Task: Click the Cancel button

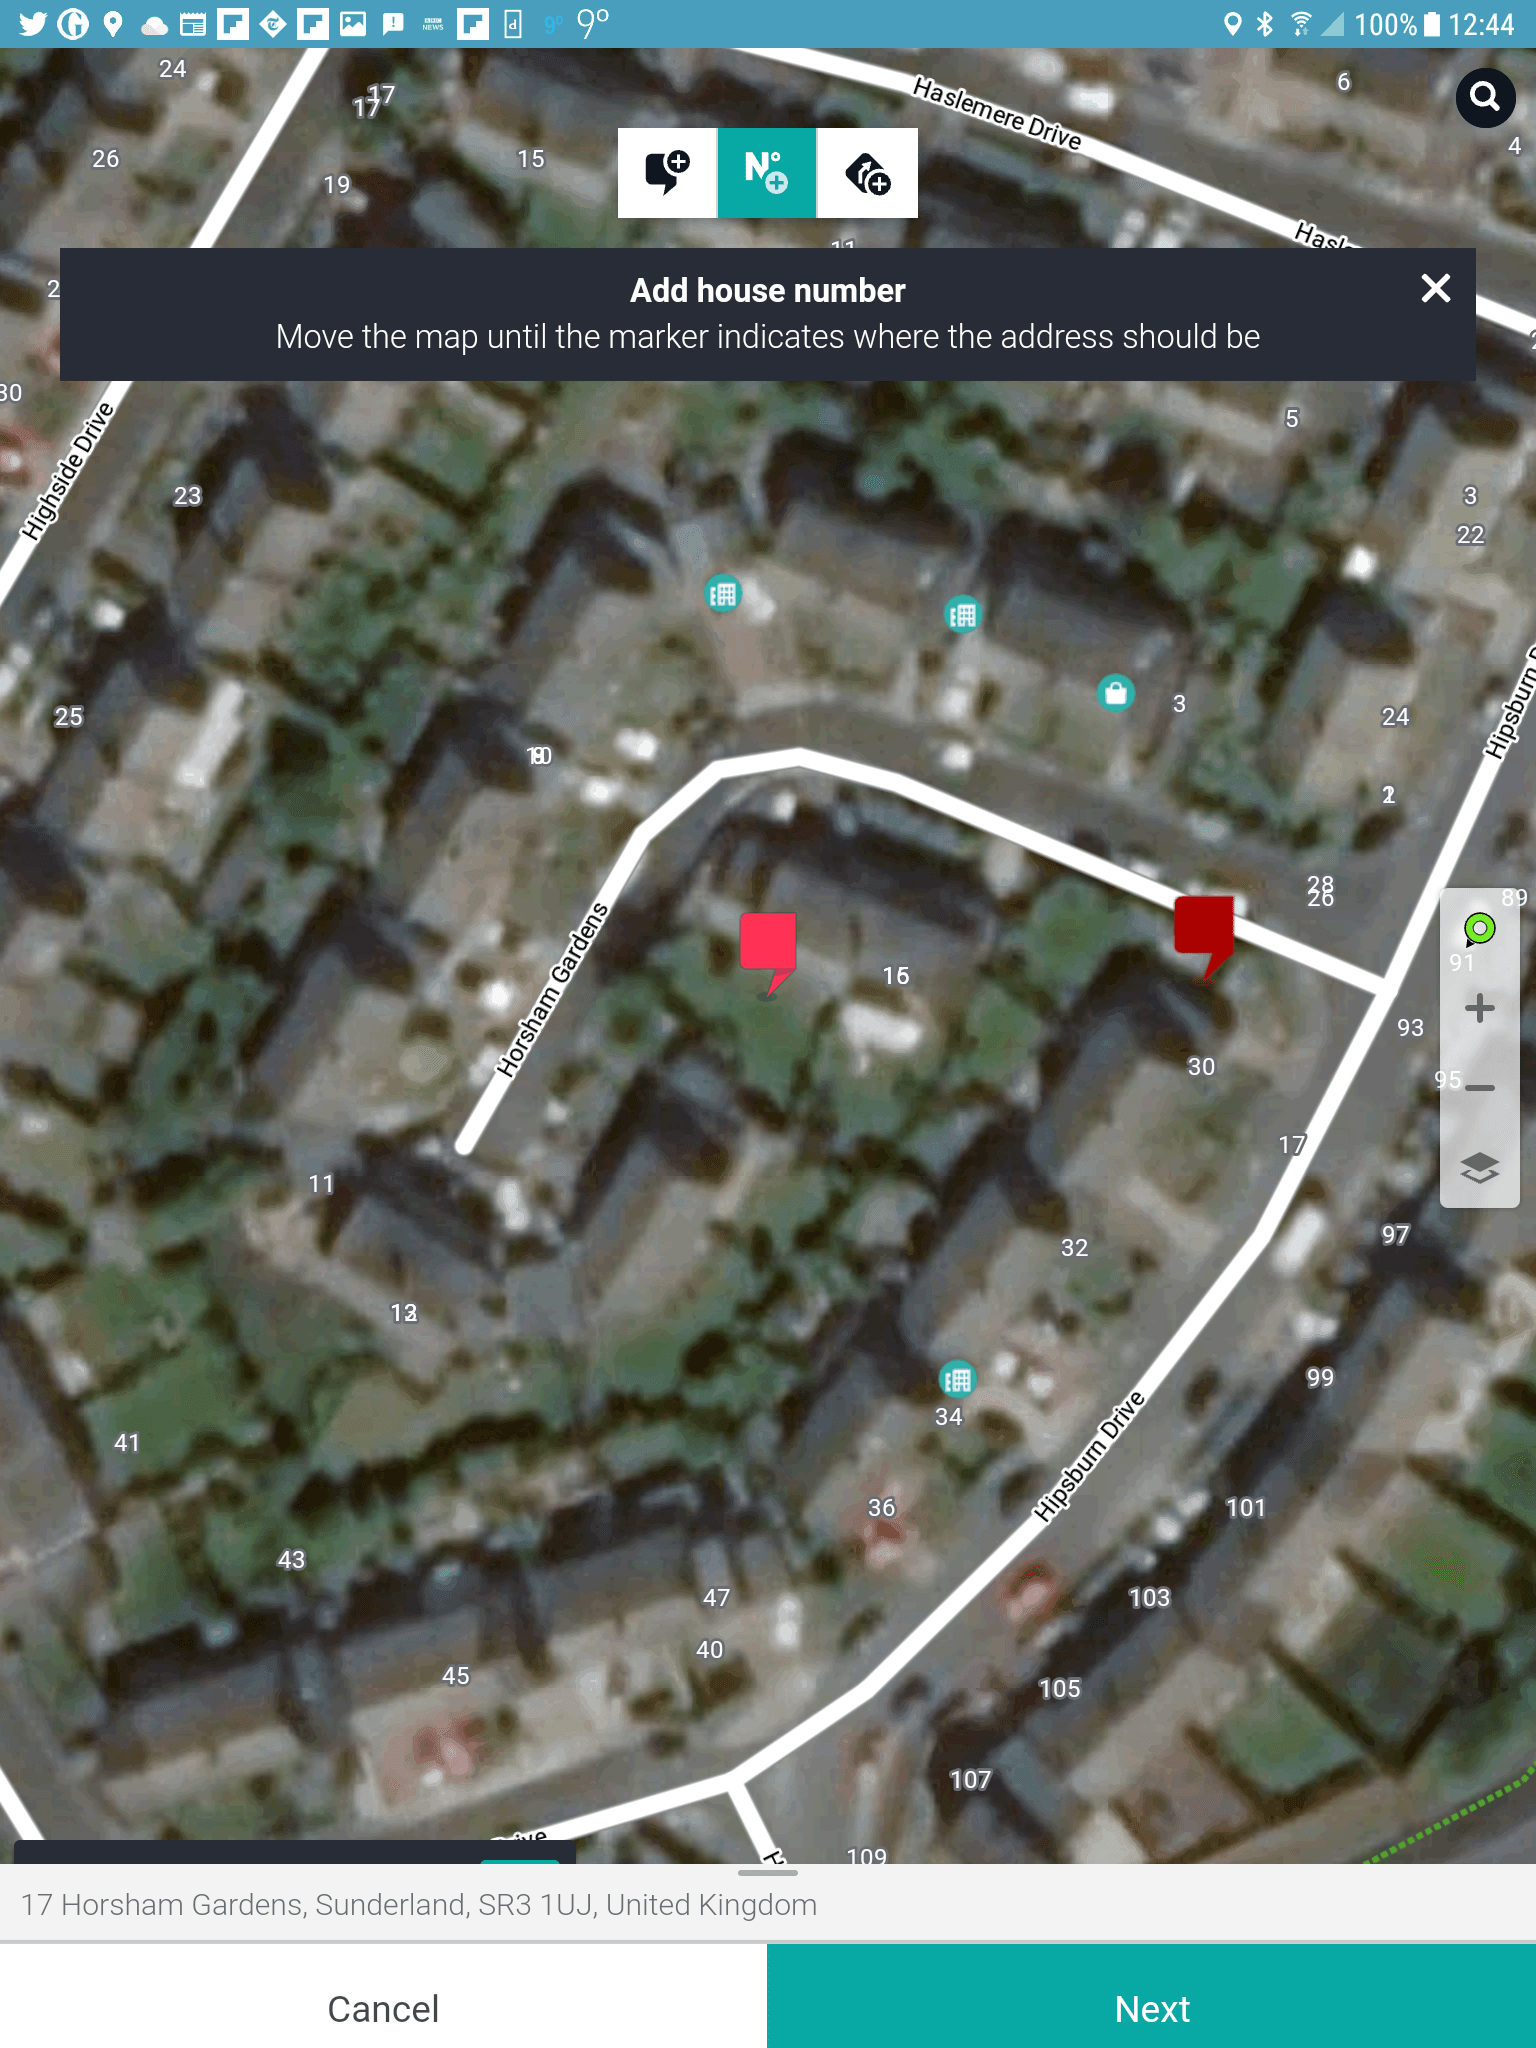Action: point(383,2009)
